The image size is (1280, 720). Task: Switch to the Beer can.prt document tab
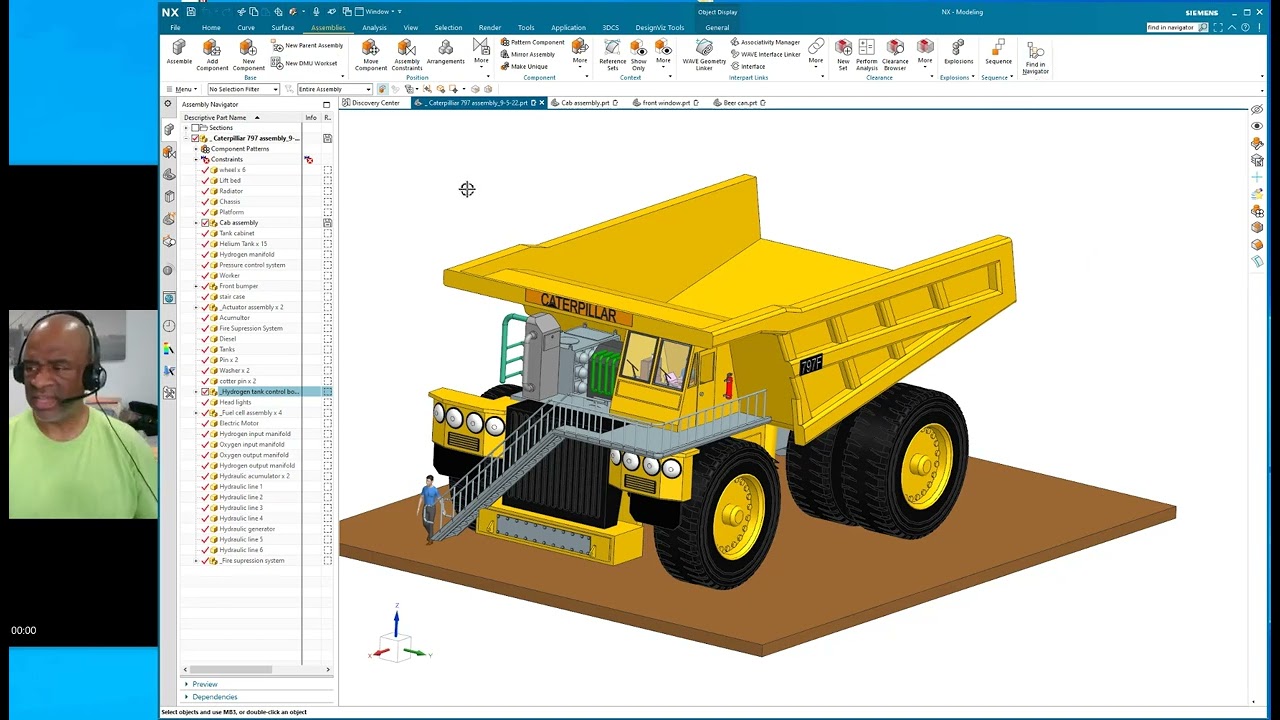[740, 103]
